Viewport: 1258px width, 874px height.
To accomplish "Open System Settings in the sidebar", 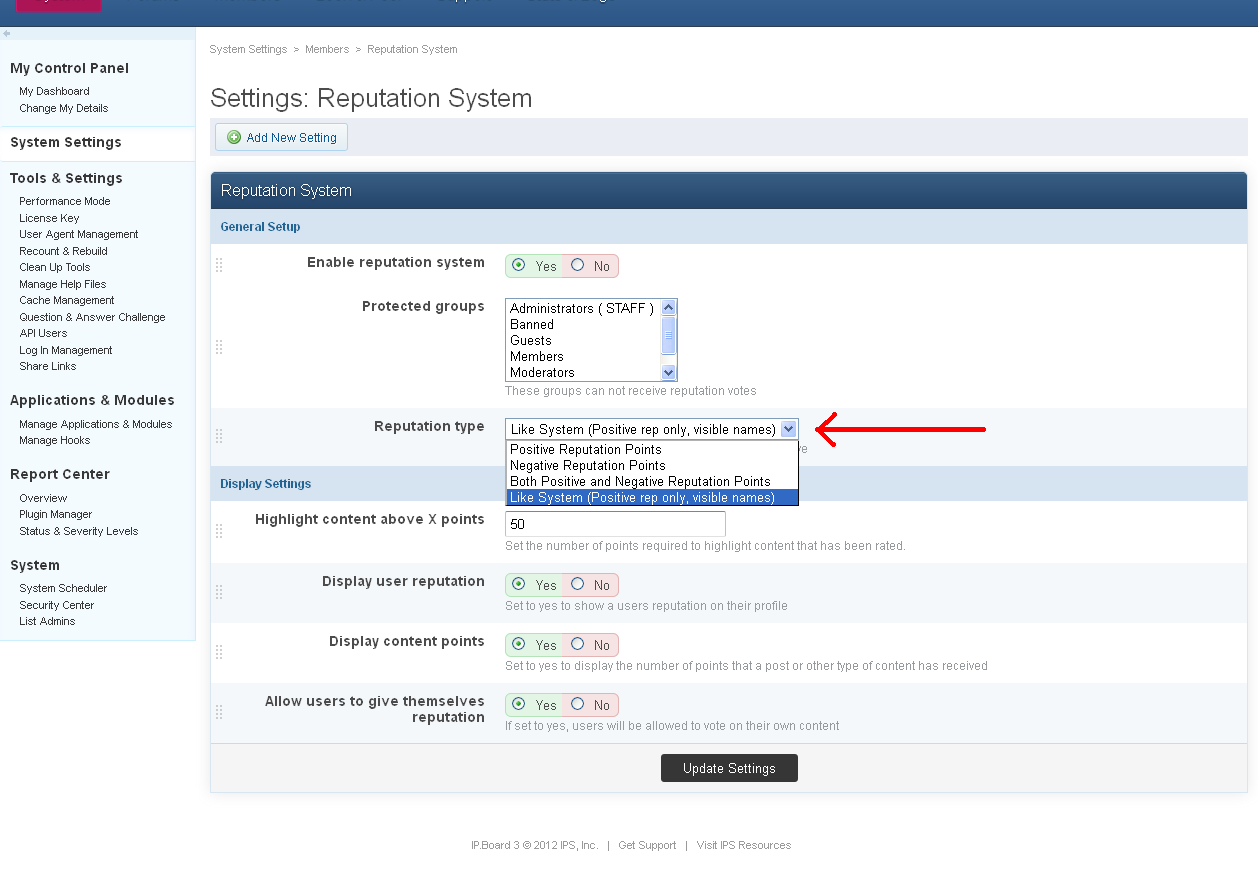I will [66, 143].
